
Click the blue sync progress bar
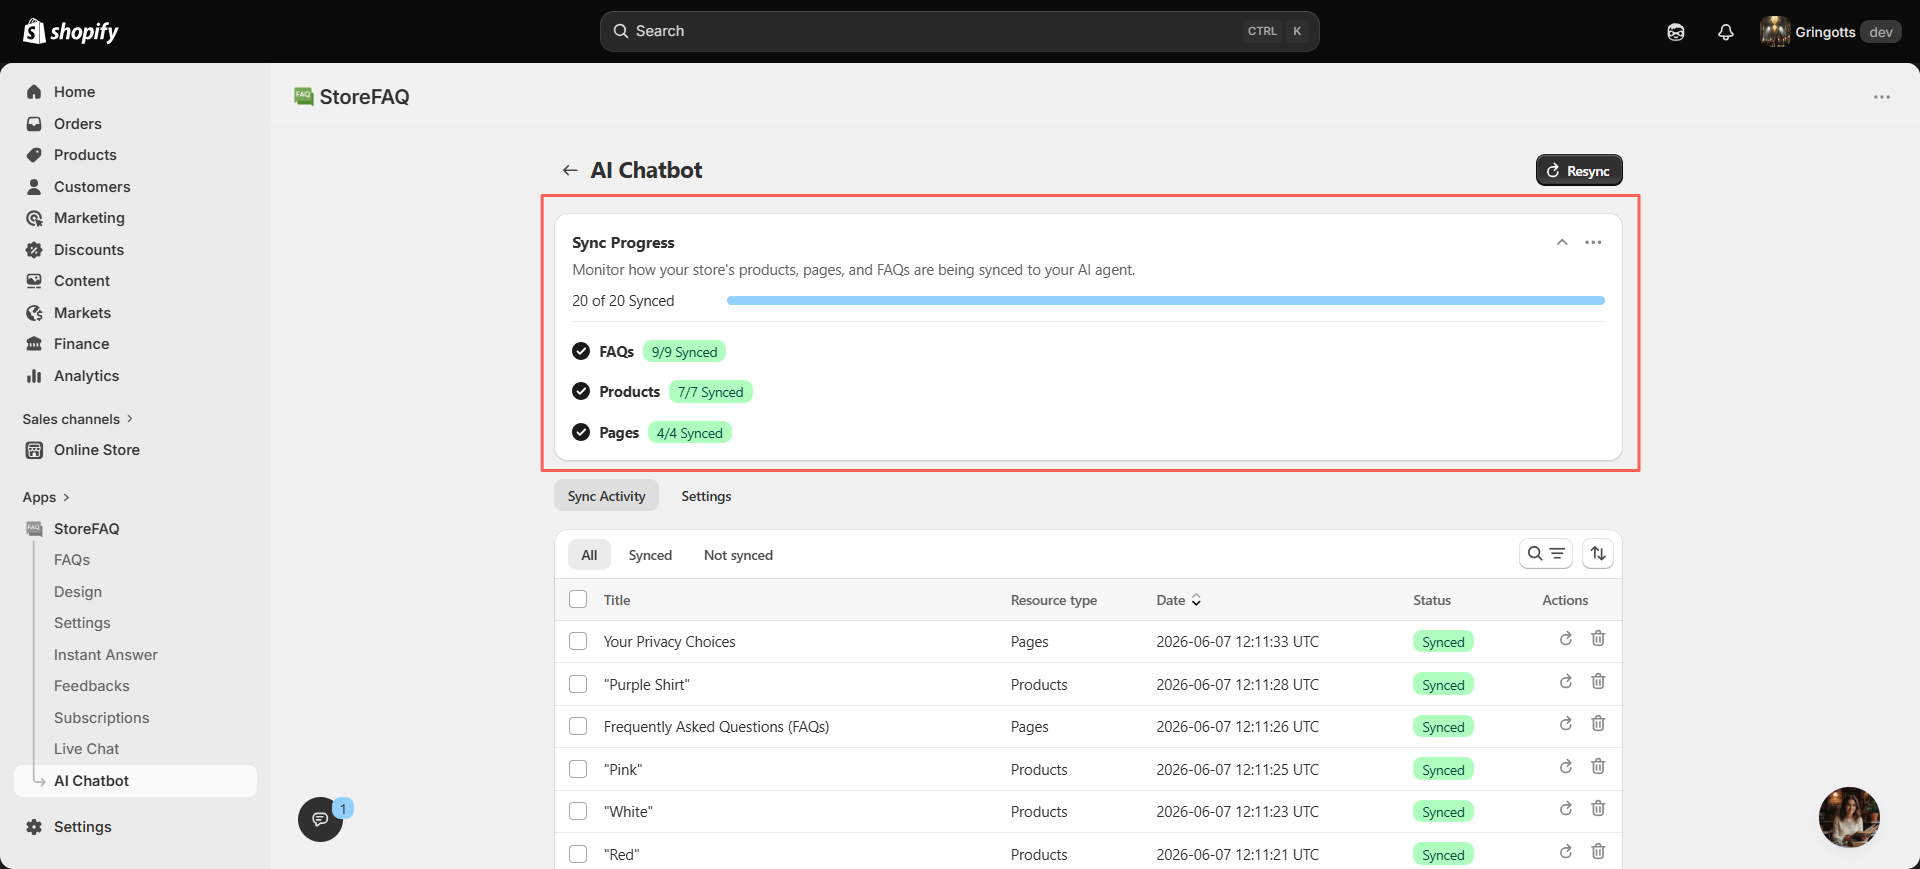coord(1166,300)
